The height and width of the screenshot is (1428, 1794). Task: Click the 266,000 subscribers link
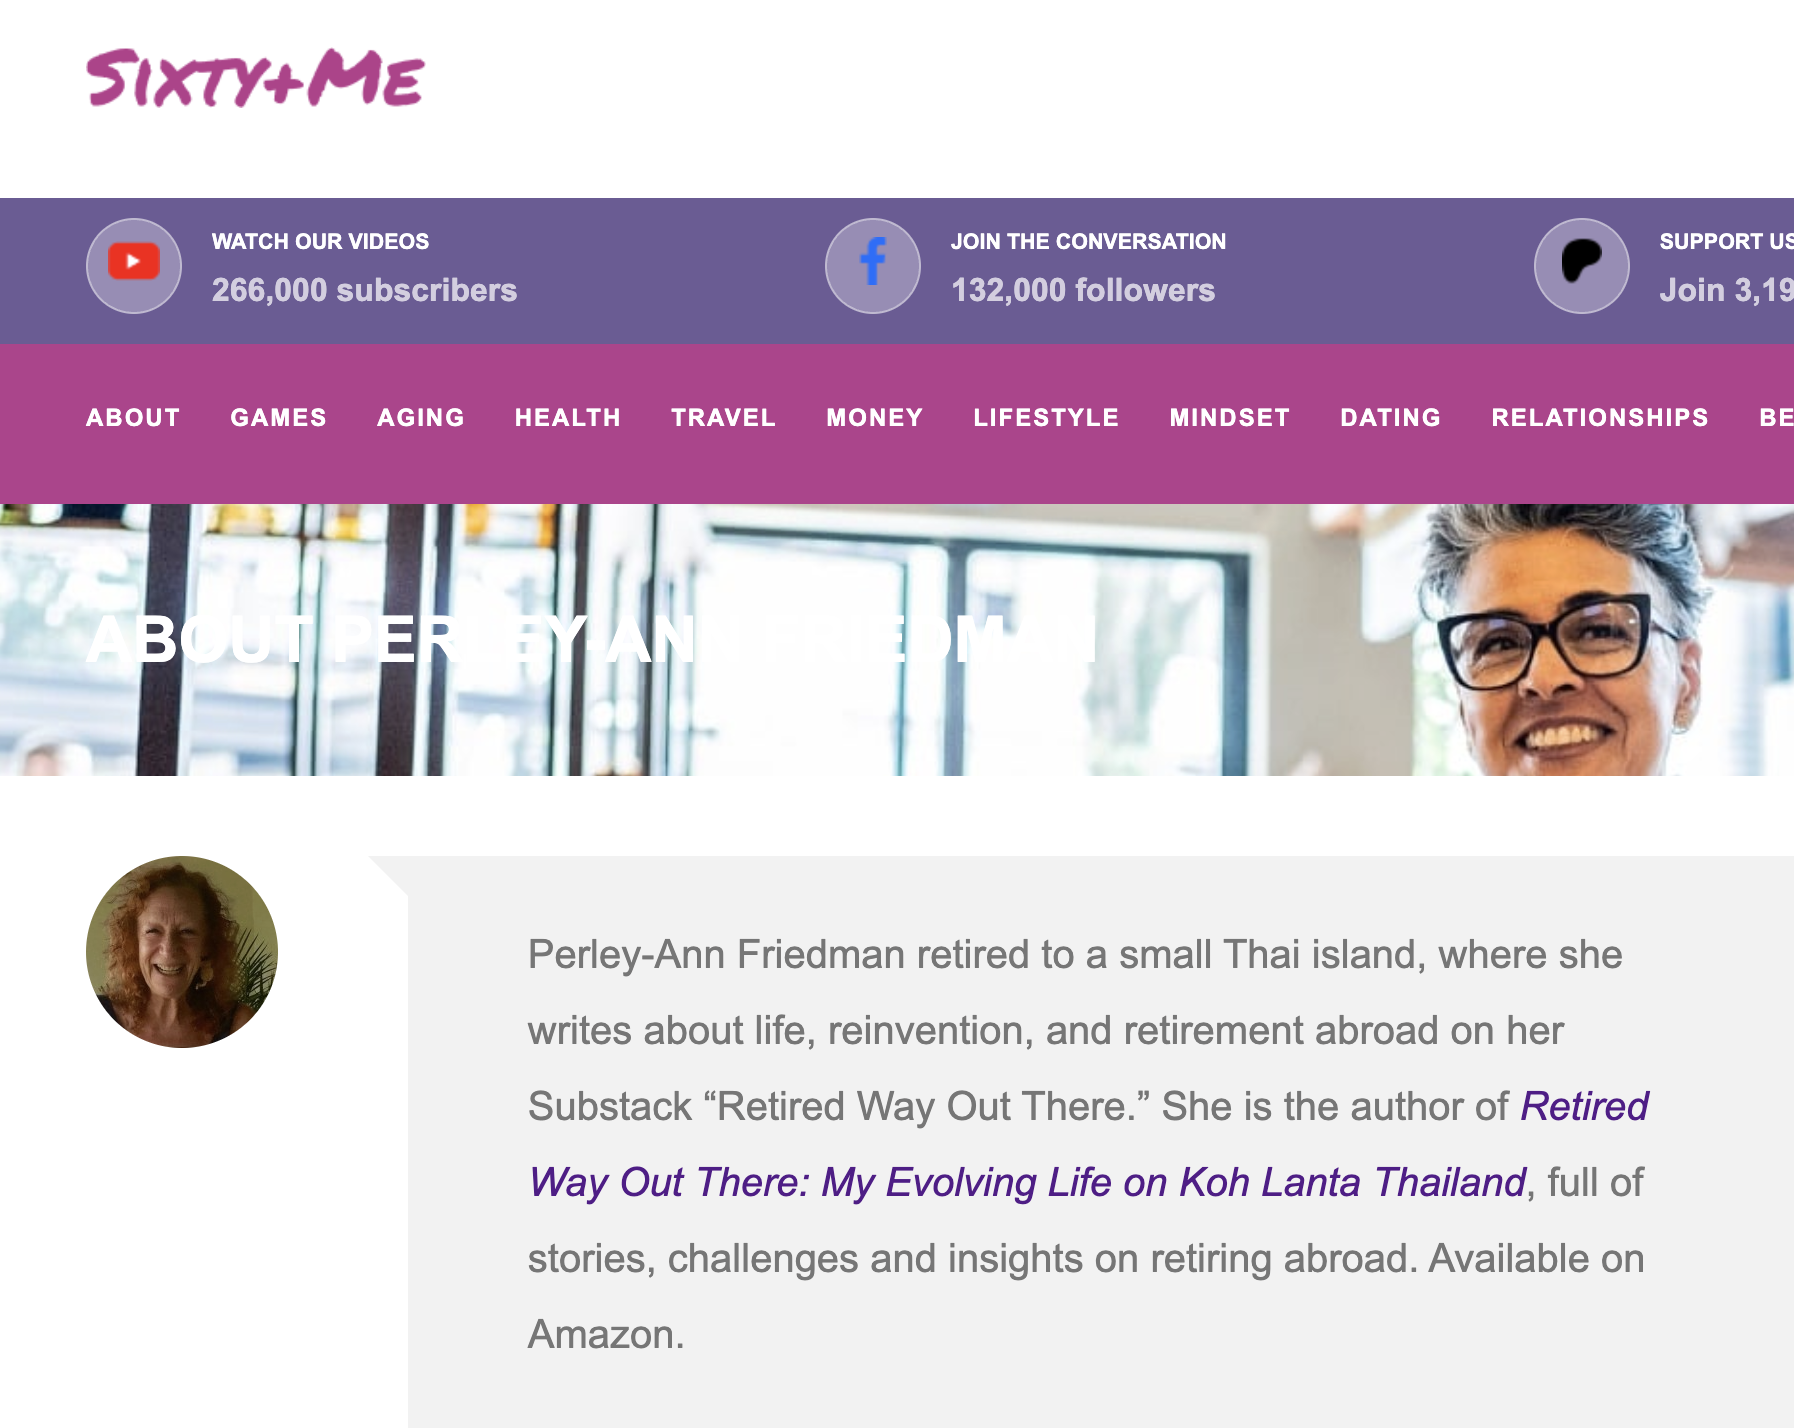point(364,290)
